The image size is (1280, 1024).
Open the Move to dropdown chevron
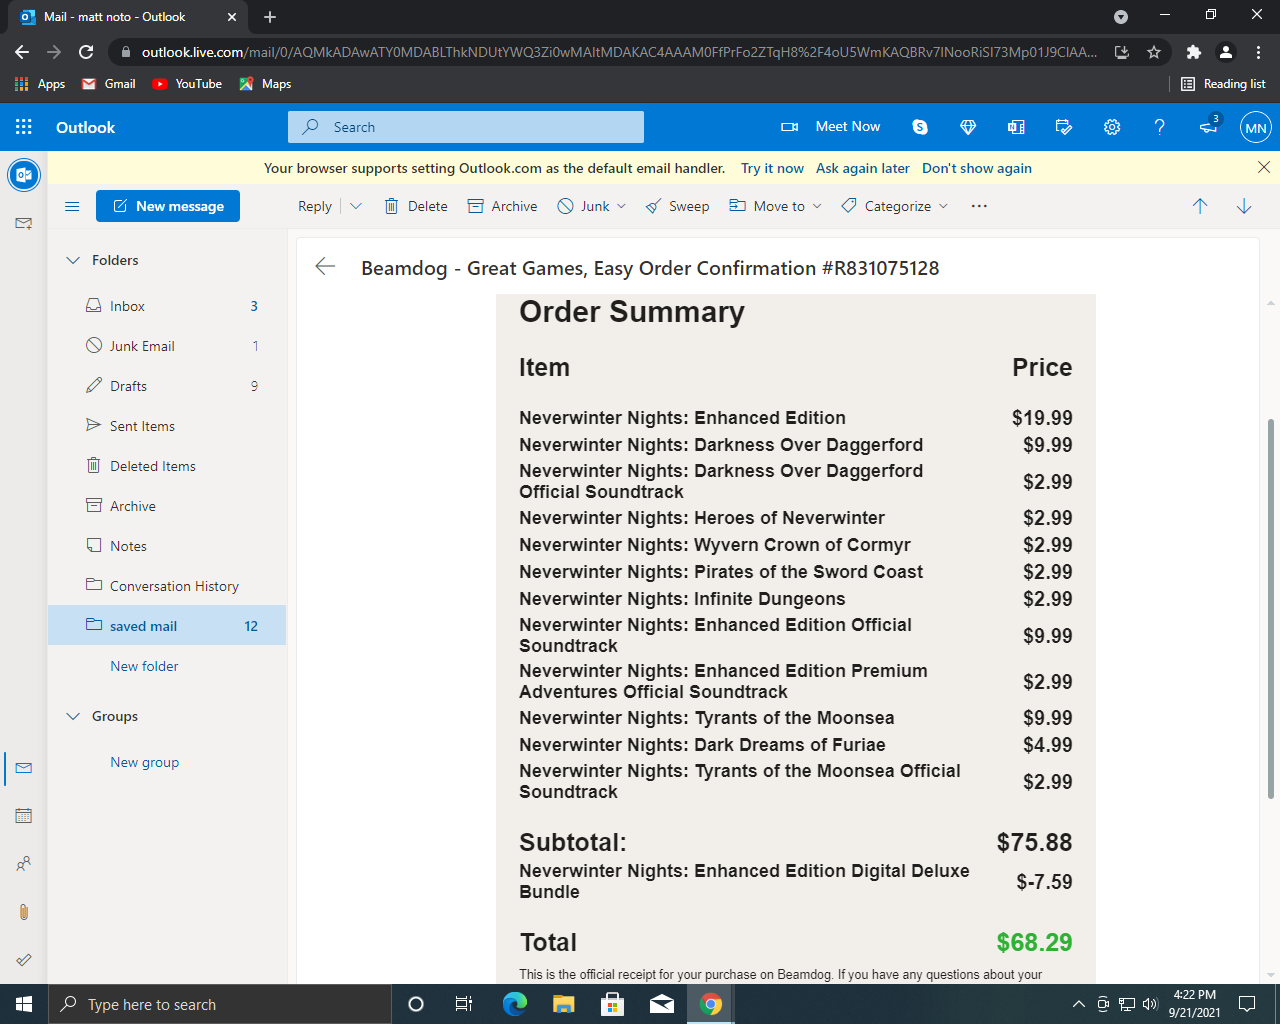(x=817, y=206)
